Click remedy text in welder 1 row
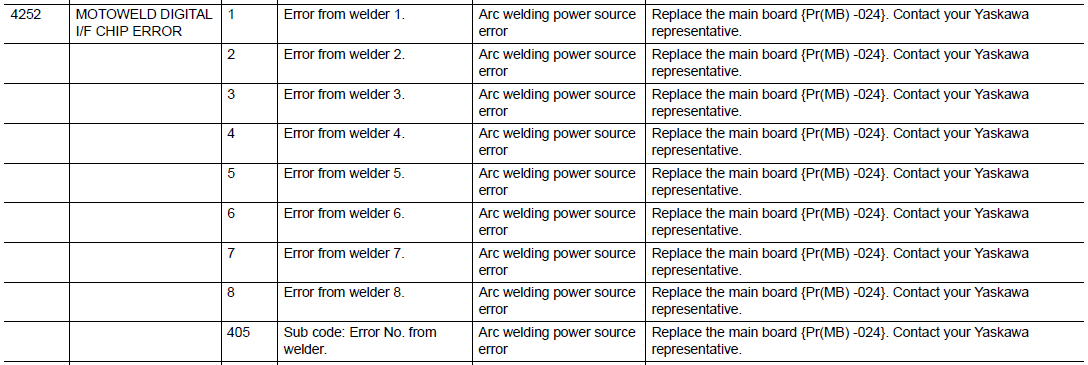 pyautogui.click(x=841, y=23)
